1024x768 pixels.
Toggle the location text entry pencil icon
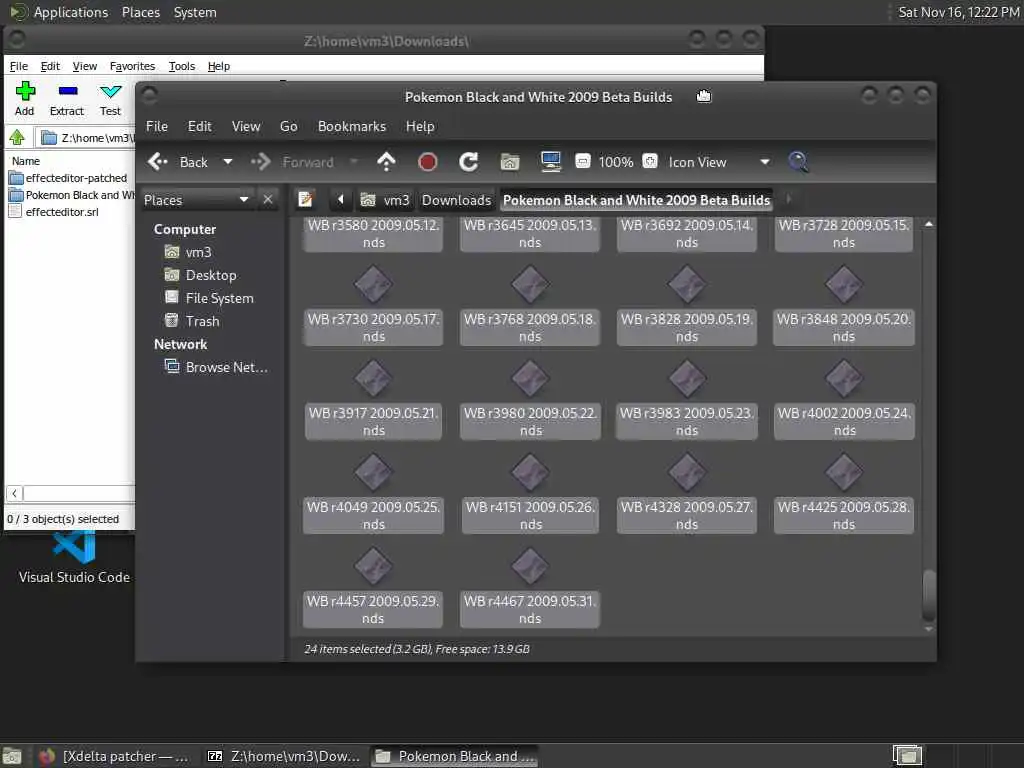pyautogui.click(x=306, y=199)
